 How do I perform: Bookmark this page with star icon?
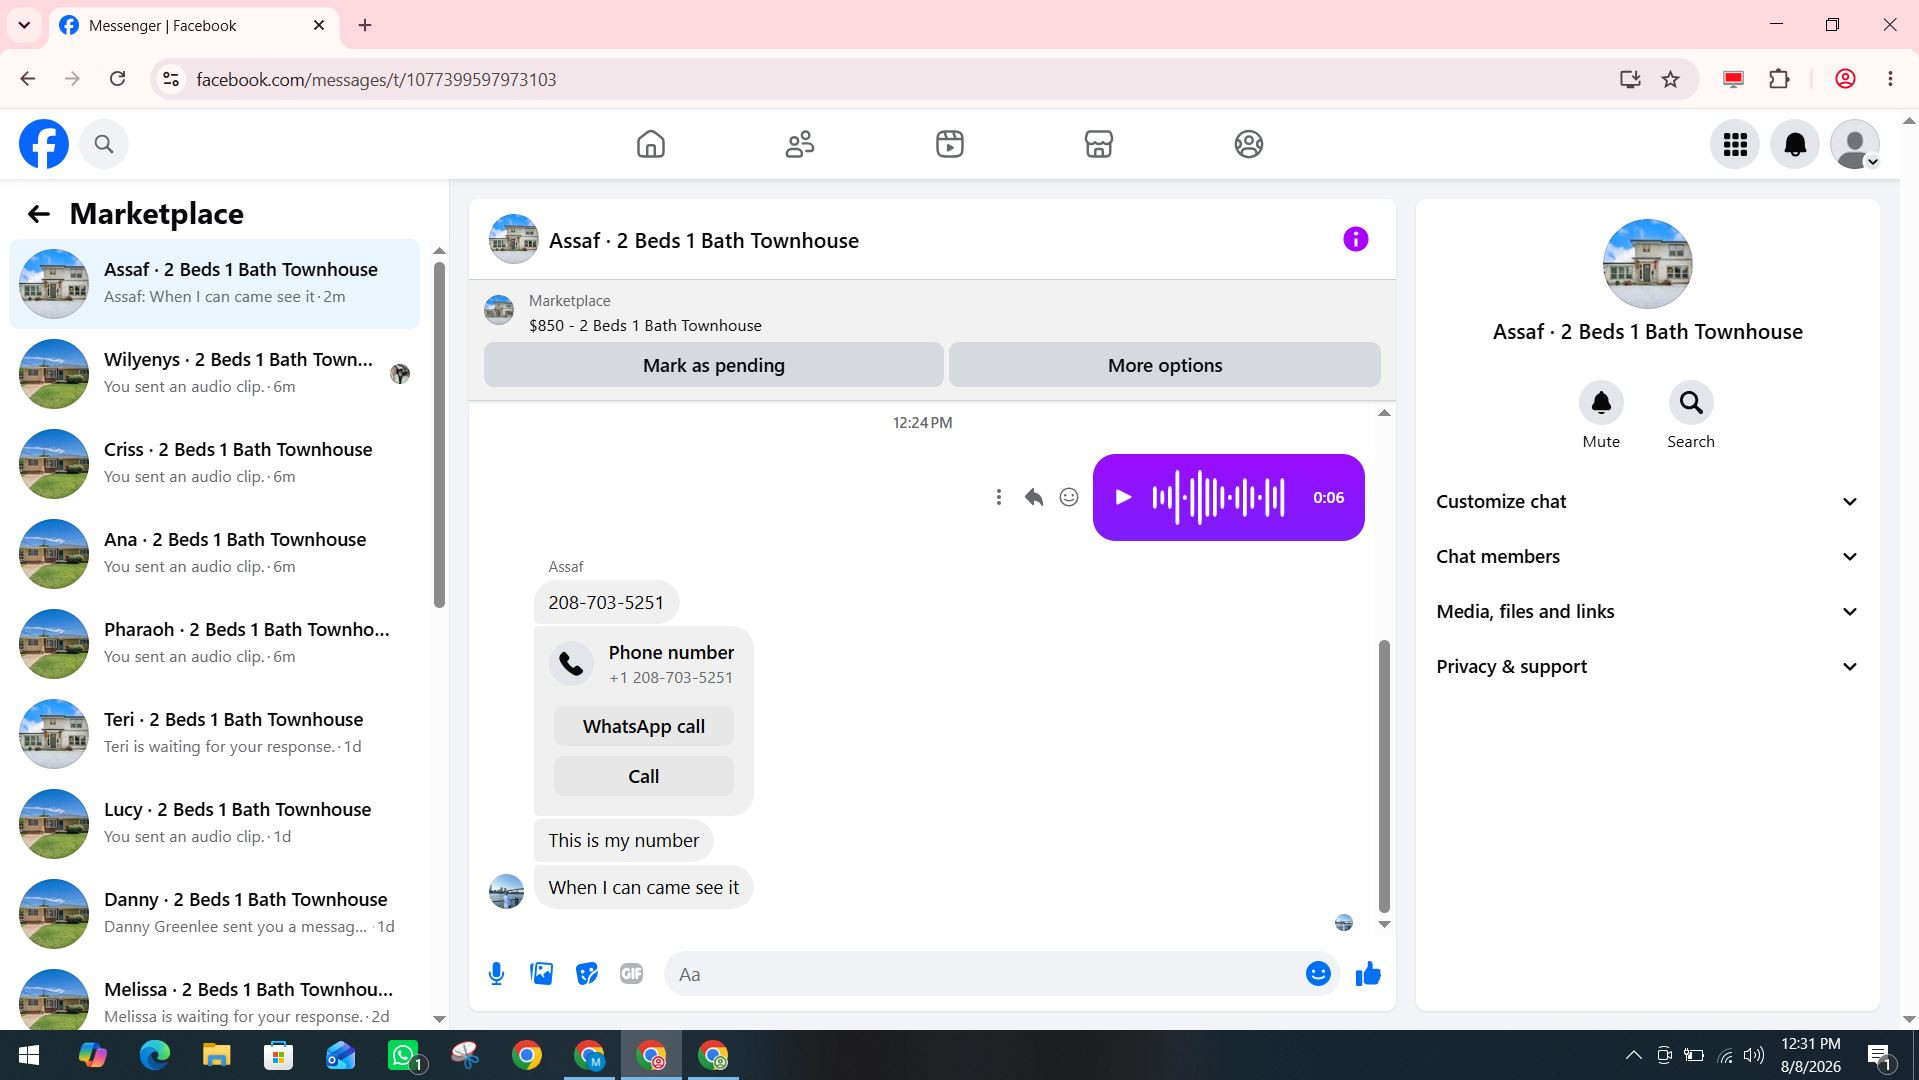(x=1670, y=79)
